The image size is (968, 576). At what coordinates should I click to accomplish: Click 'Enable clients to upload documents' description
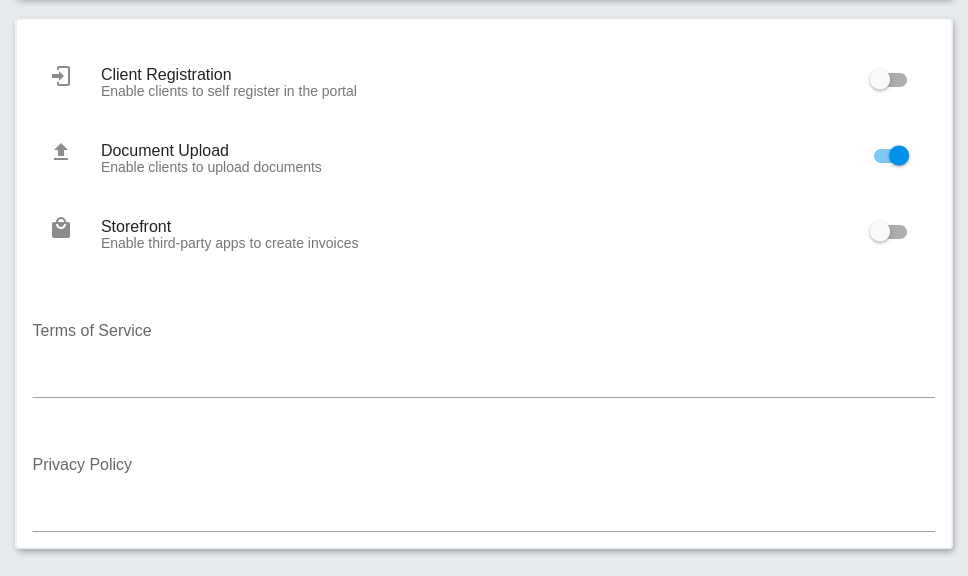click(x=211, y=167)
